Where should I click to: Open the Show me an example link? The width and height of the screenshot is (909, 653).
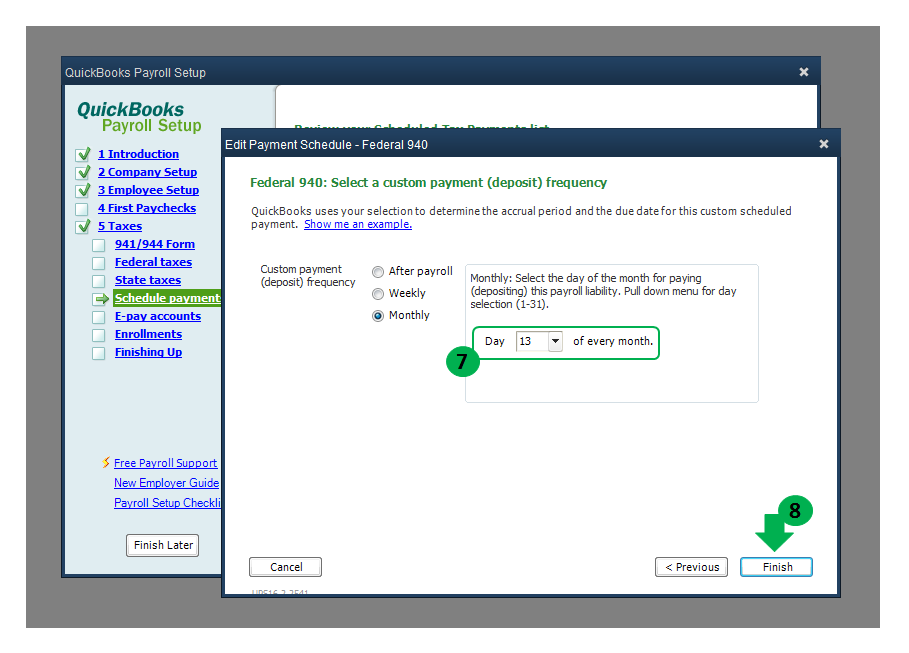[x=358, y=224]
